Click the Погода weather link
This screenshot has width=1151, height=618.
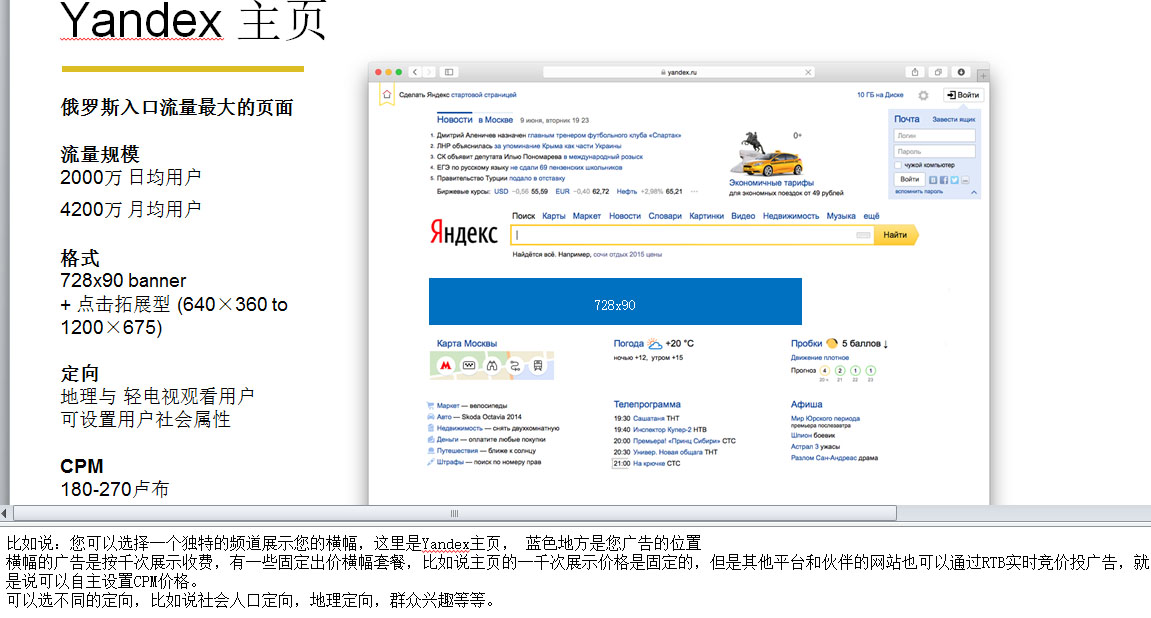click(x=628, y=343)
